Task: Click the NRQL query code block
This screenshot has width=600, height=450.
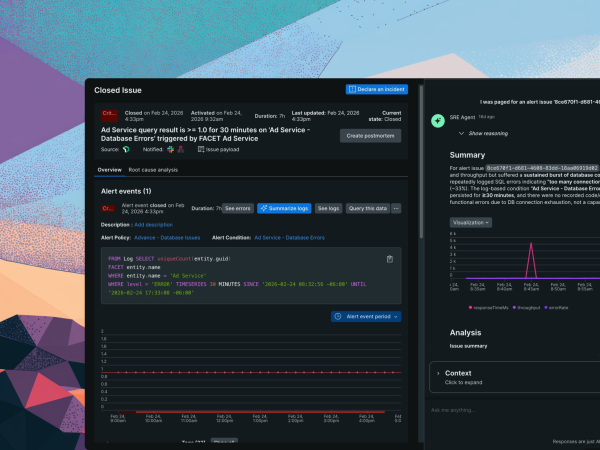Action: pos(251,276)
